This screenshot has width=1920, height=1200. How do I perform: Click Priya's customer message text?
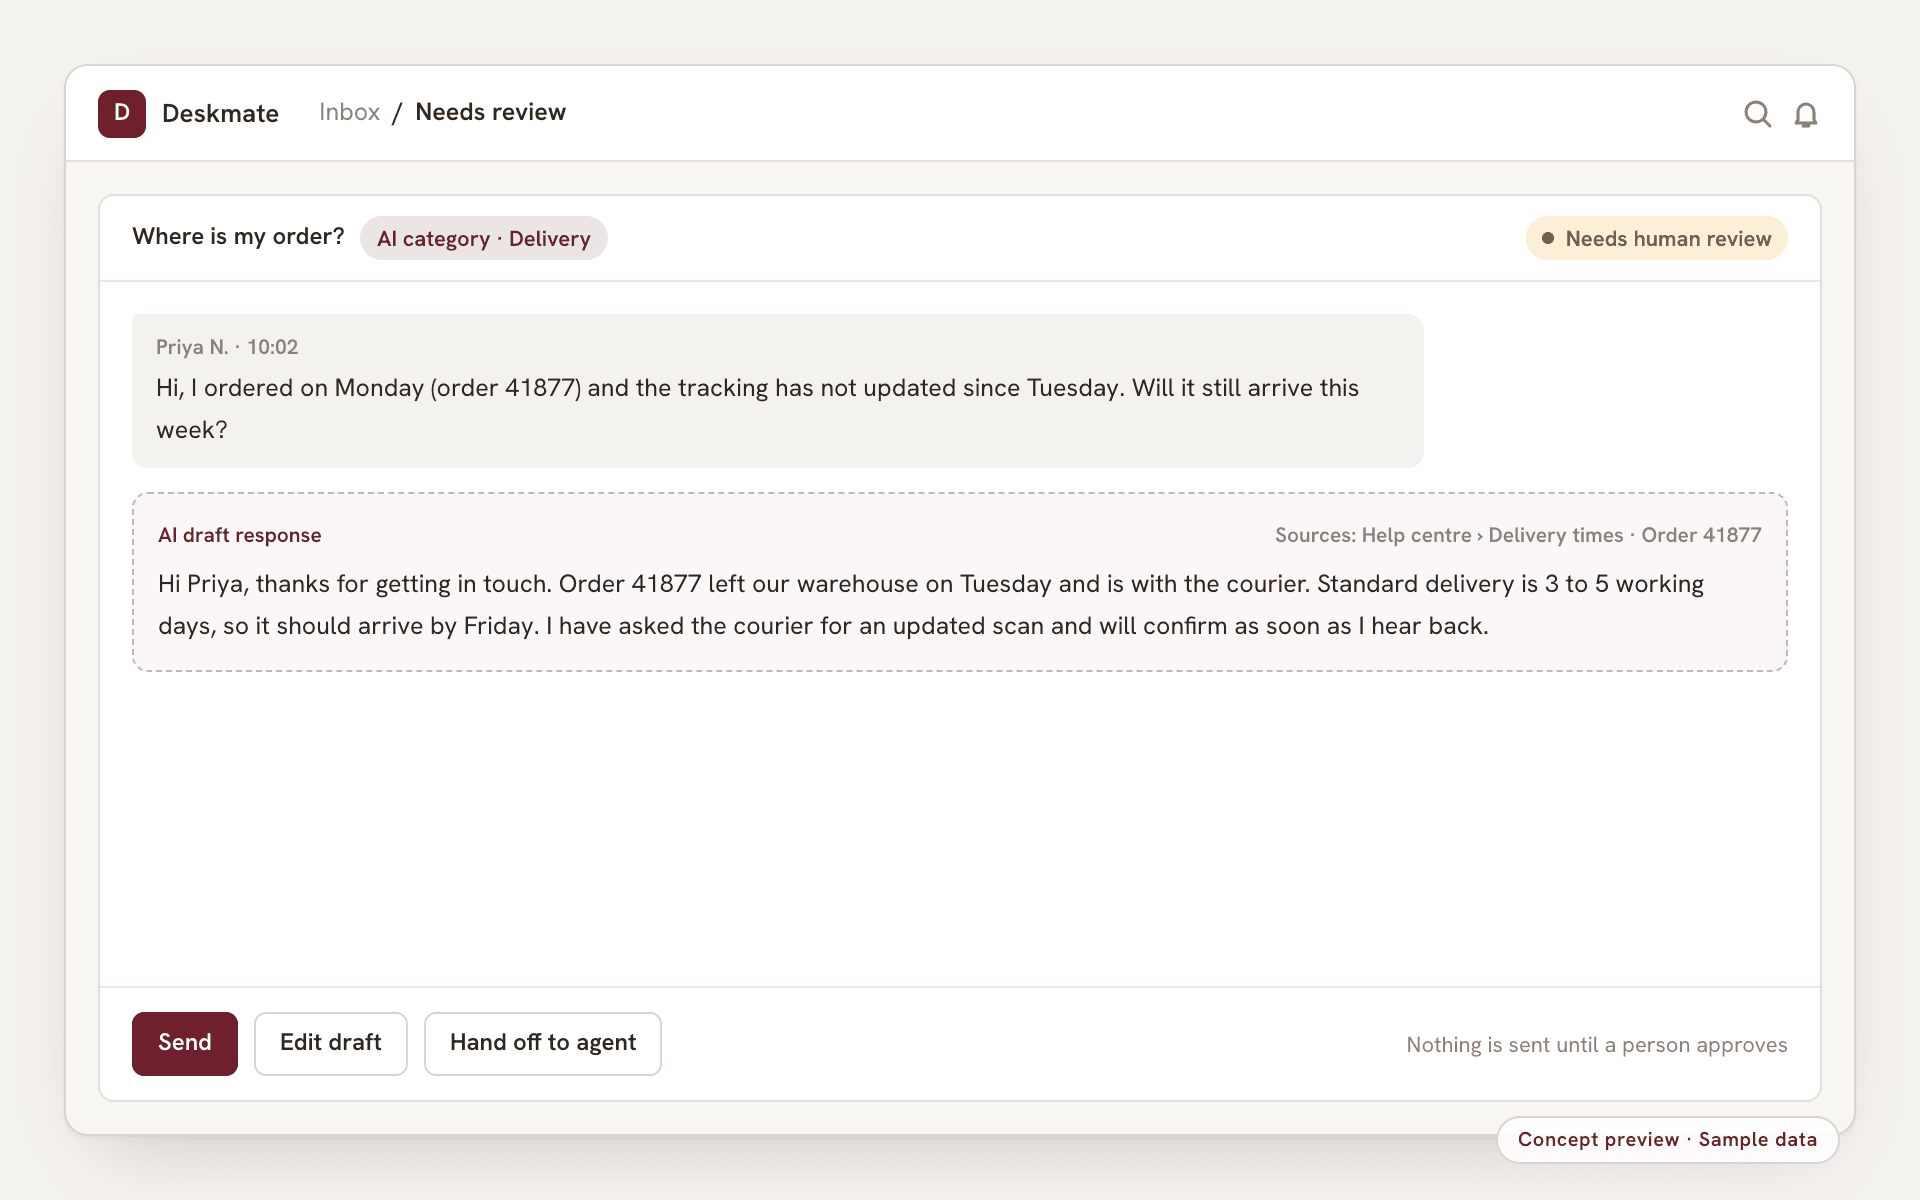757,409
